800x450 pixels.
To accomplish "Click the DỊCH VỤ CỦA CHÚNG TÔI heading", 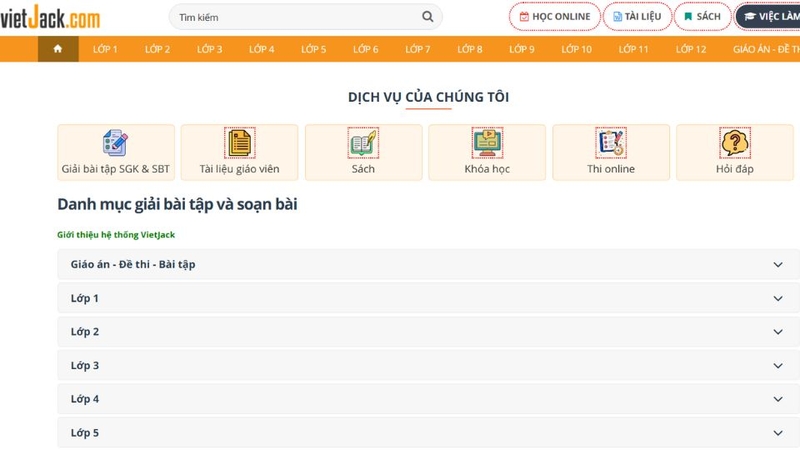I will pos(428,97).
